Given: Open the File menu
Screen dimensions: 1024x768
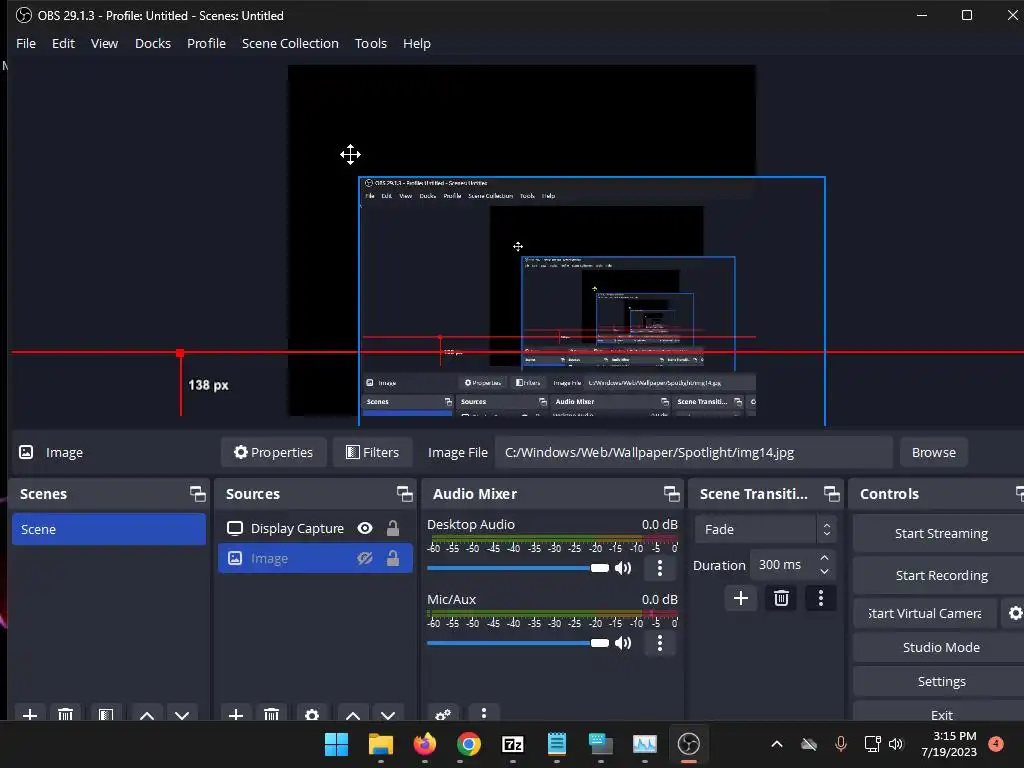Looking at the screenshot, I should [26, 44].
